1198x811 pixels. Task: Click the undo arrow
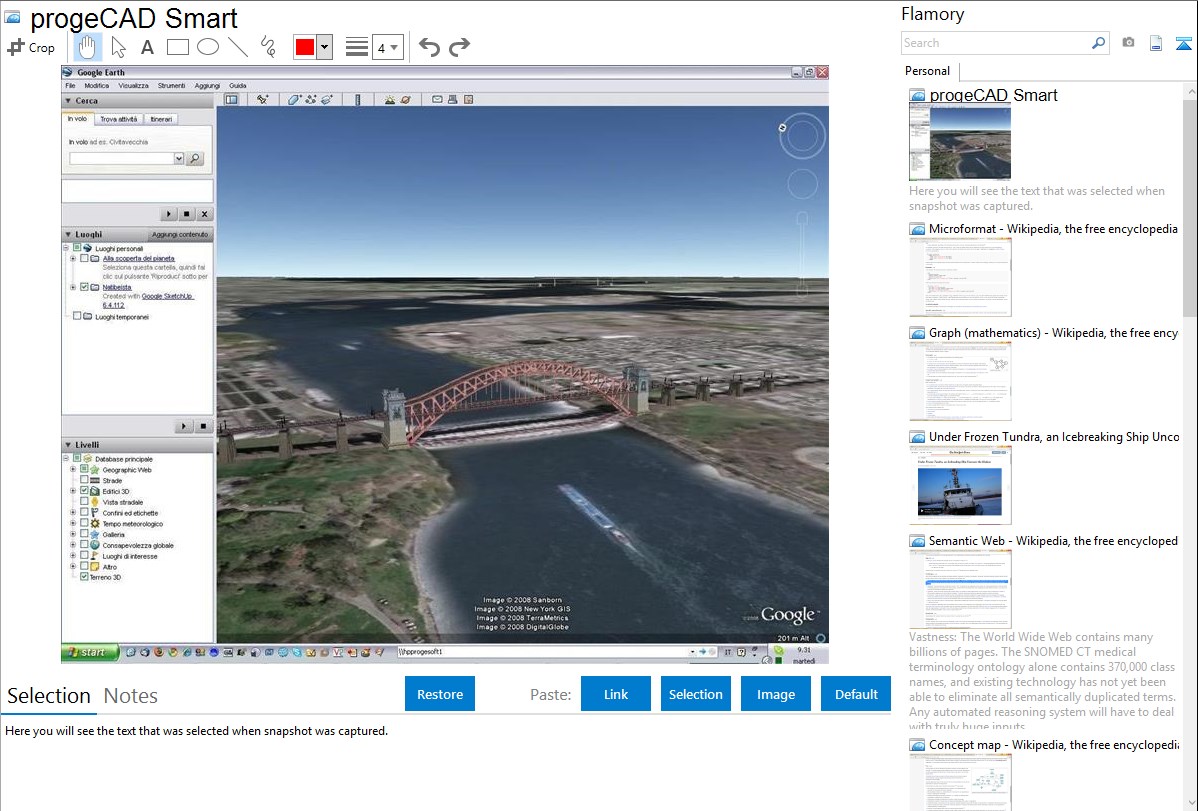click(x=429, y=47)
